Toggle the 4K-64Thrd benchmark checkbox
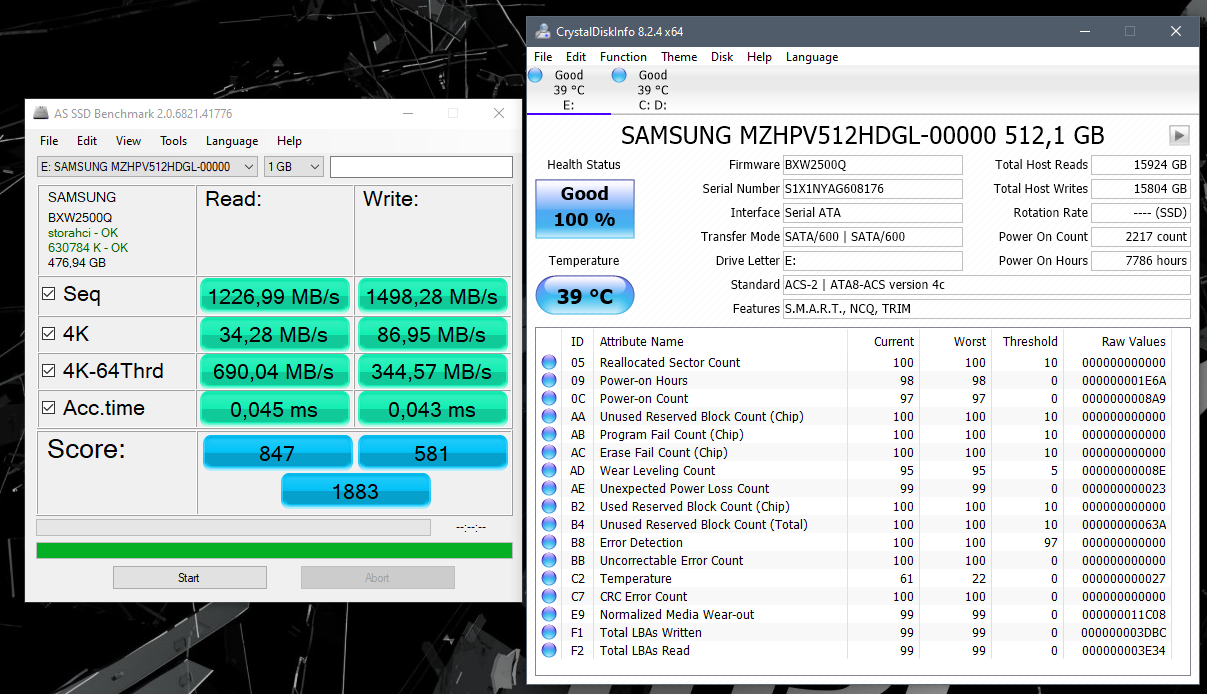1207x694 pixels. tap(48, 371)
